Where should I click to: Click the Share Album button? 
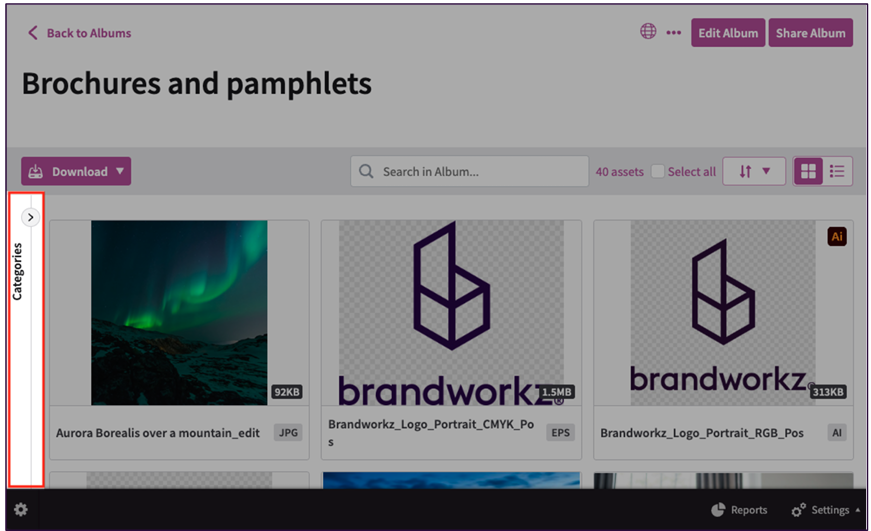point(810,33)
